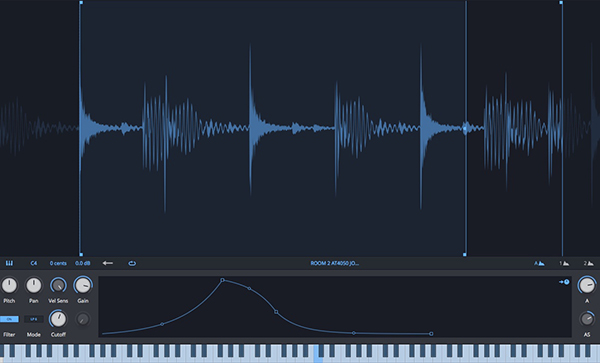Screen dimensions: 600x363
Task: Click the envelope peak node
Action: tap(222, 280)
